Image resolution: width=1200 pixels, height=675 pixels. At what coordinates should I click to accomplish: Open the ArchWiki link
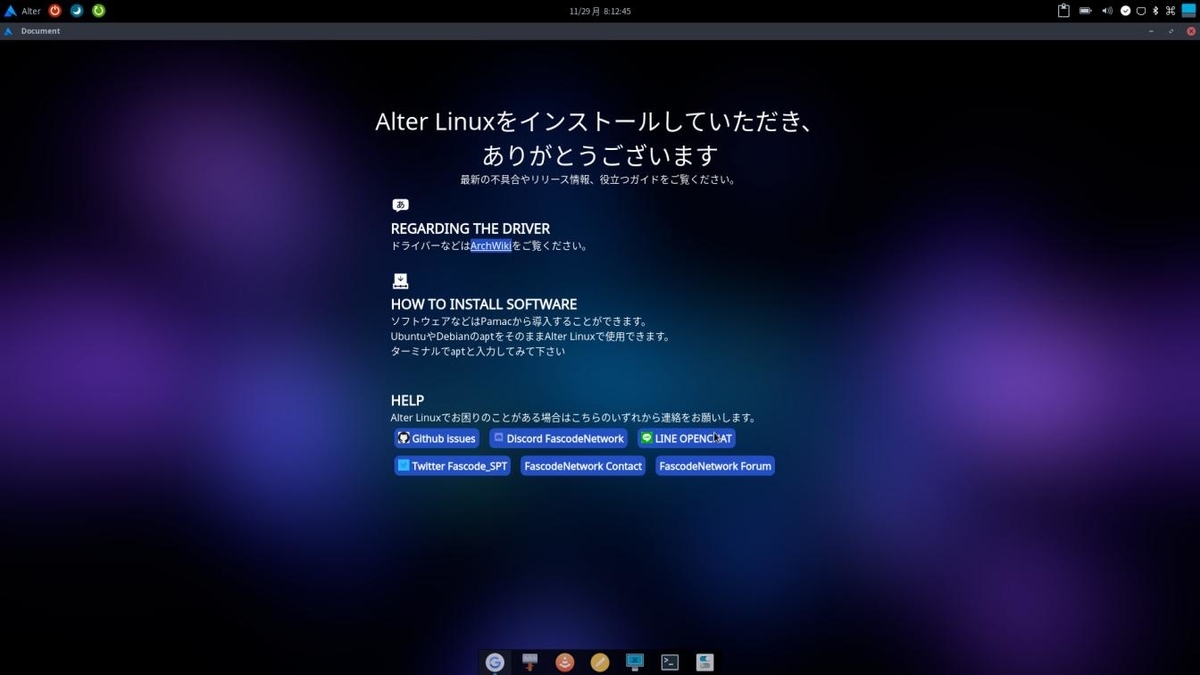pyautogui.click(x=491, y=246)
